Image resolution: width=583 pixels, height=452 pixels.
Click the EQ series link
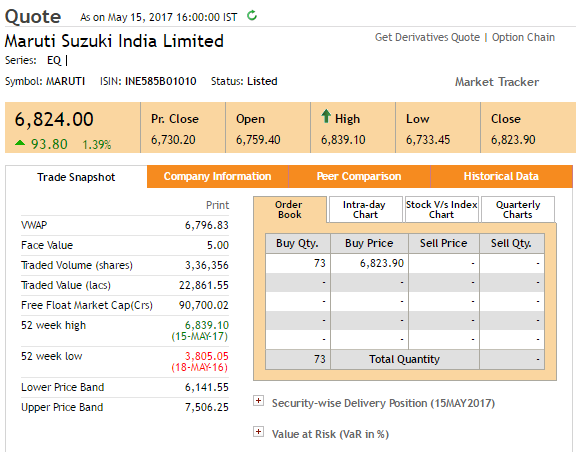[x=54, y=60]
